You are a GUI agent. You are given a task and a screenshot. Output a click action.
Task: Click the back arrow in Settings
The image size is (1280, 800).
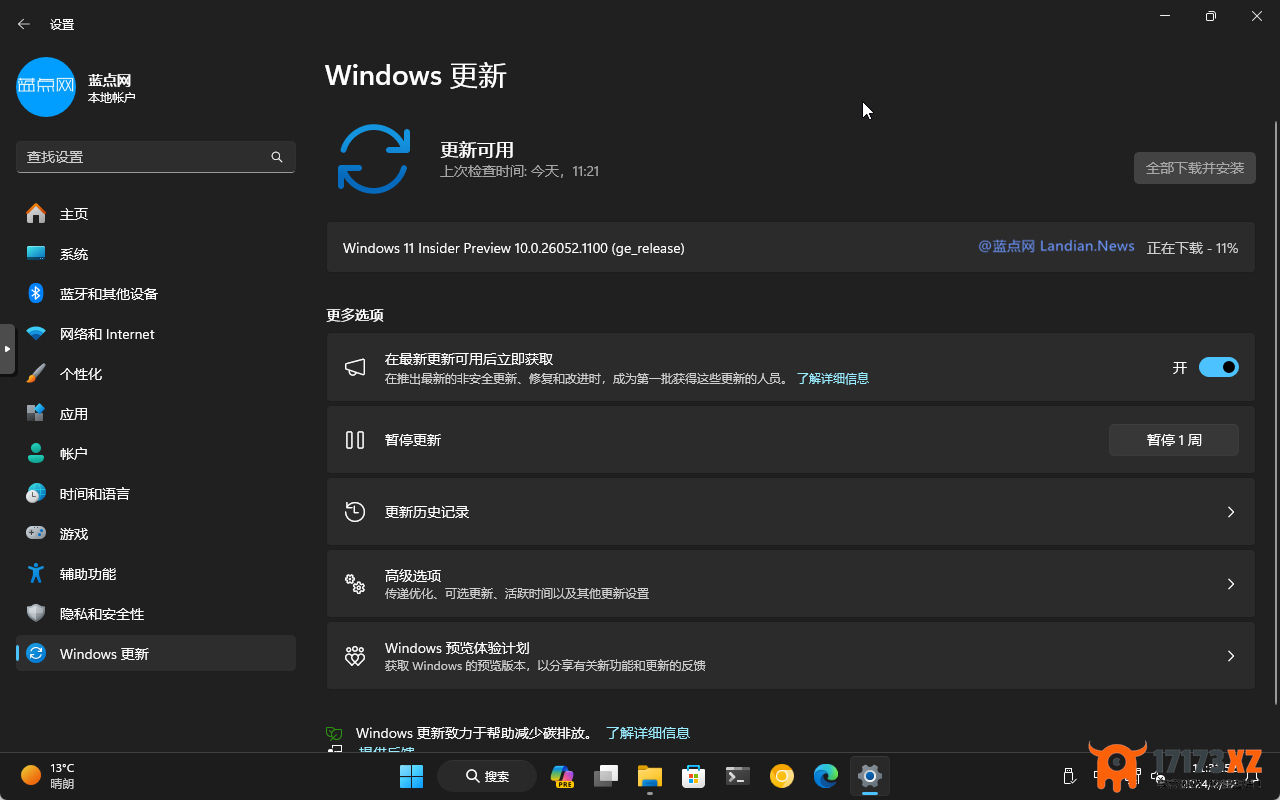(x=24, y=24)
